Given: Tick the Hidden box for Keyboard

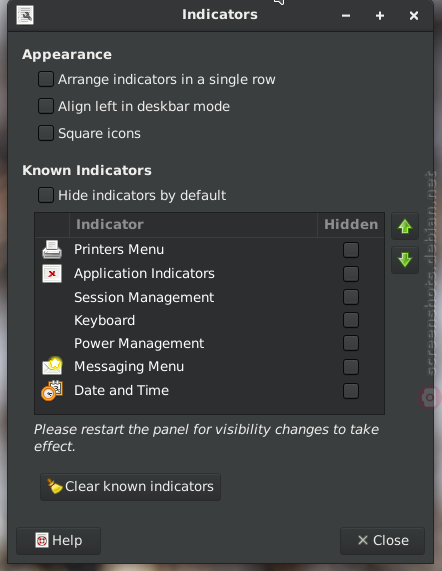Looking at the screenshot, I should (x=351, y=320).
